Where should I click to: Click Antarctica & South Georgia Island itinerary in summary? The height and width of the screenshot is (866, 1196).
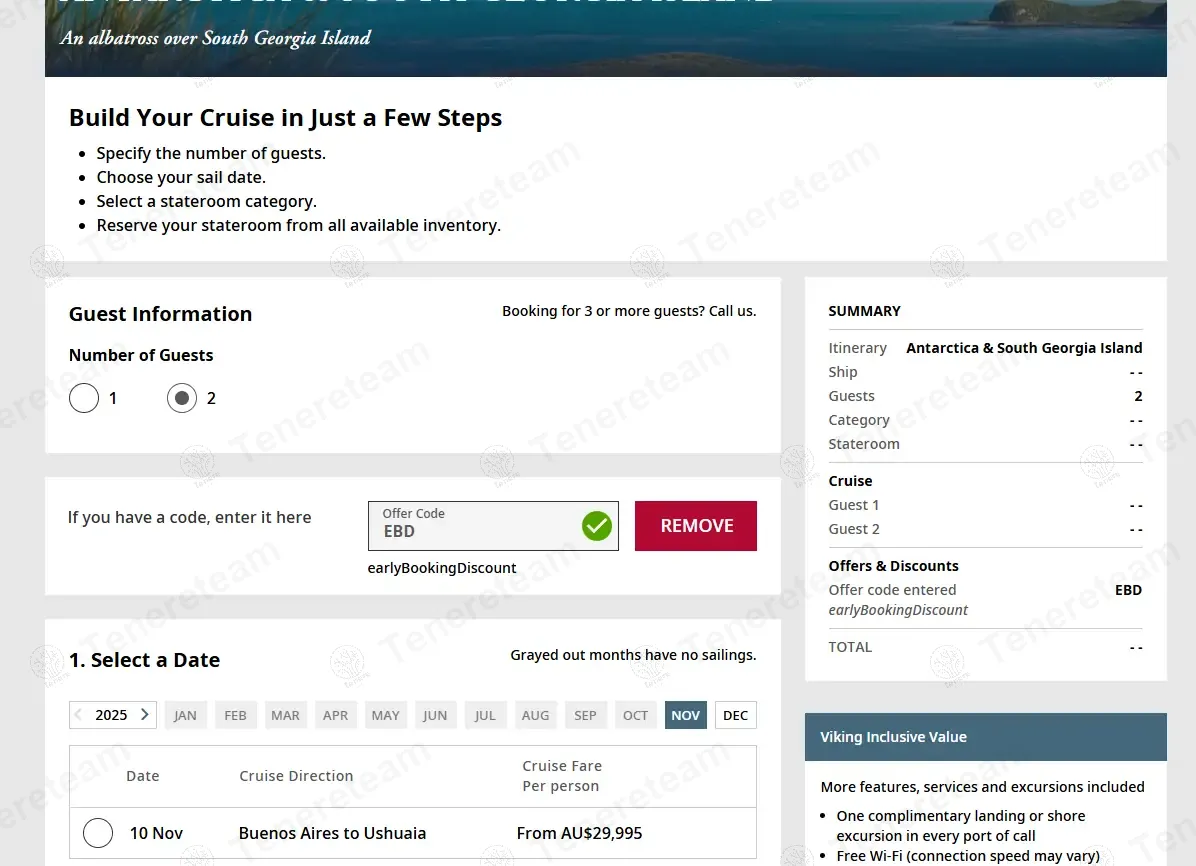pos(1023,348)
